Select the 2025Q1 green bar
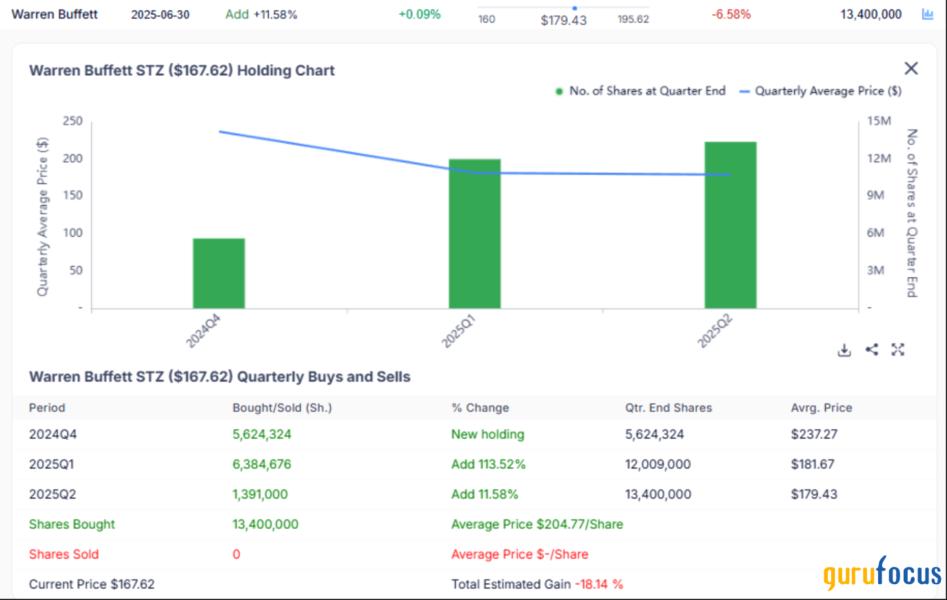The image size is (947, 600). [475, 234]
